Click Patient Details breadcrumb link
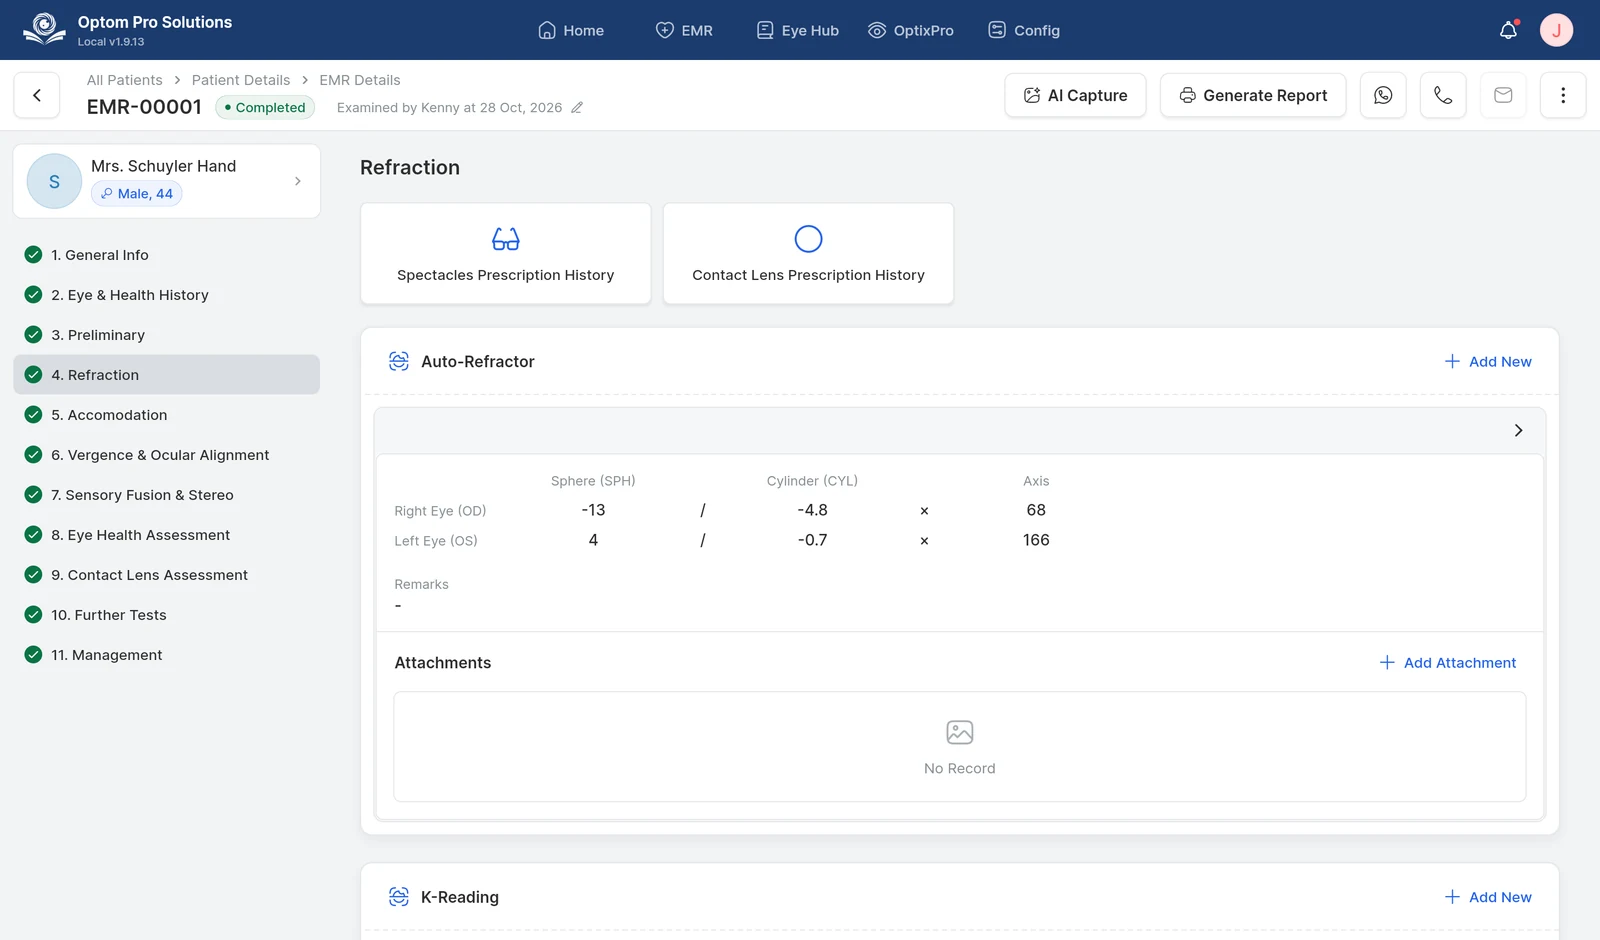This screenshot has width=1600, height=940. coord(241,80)
